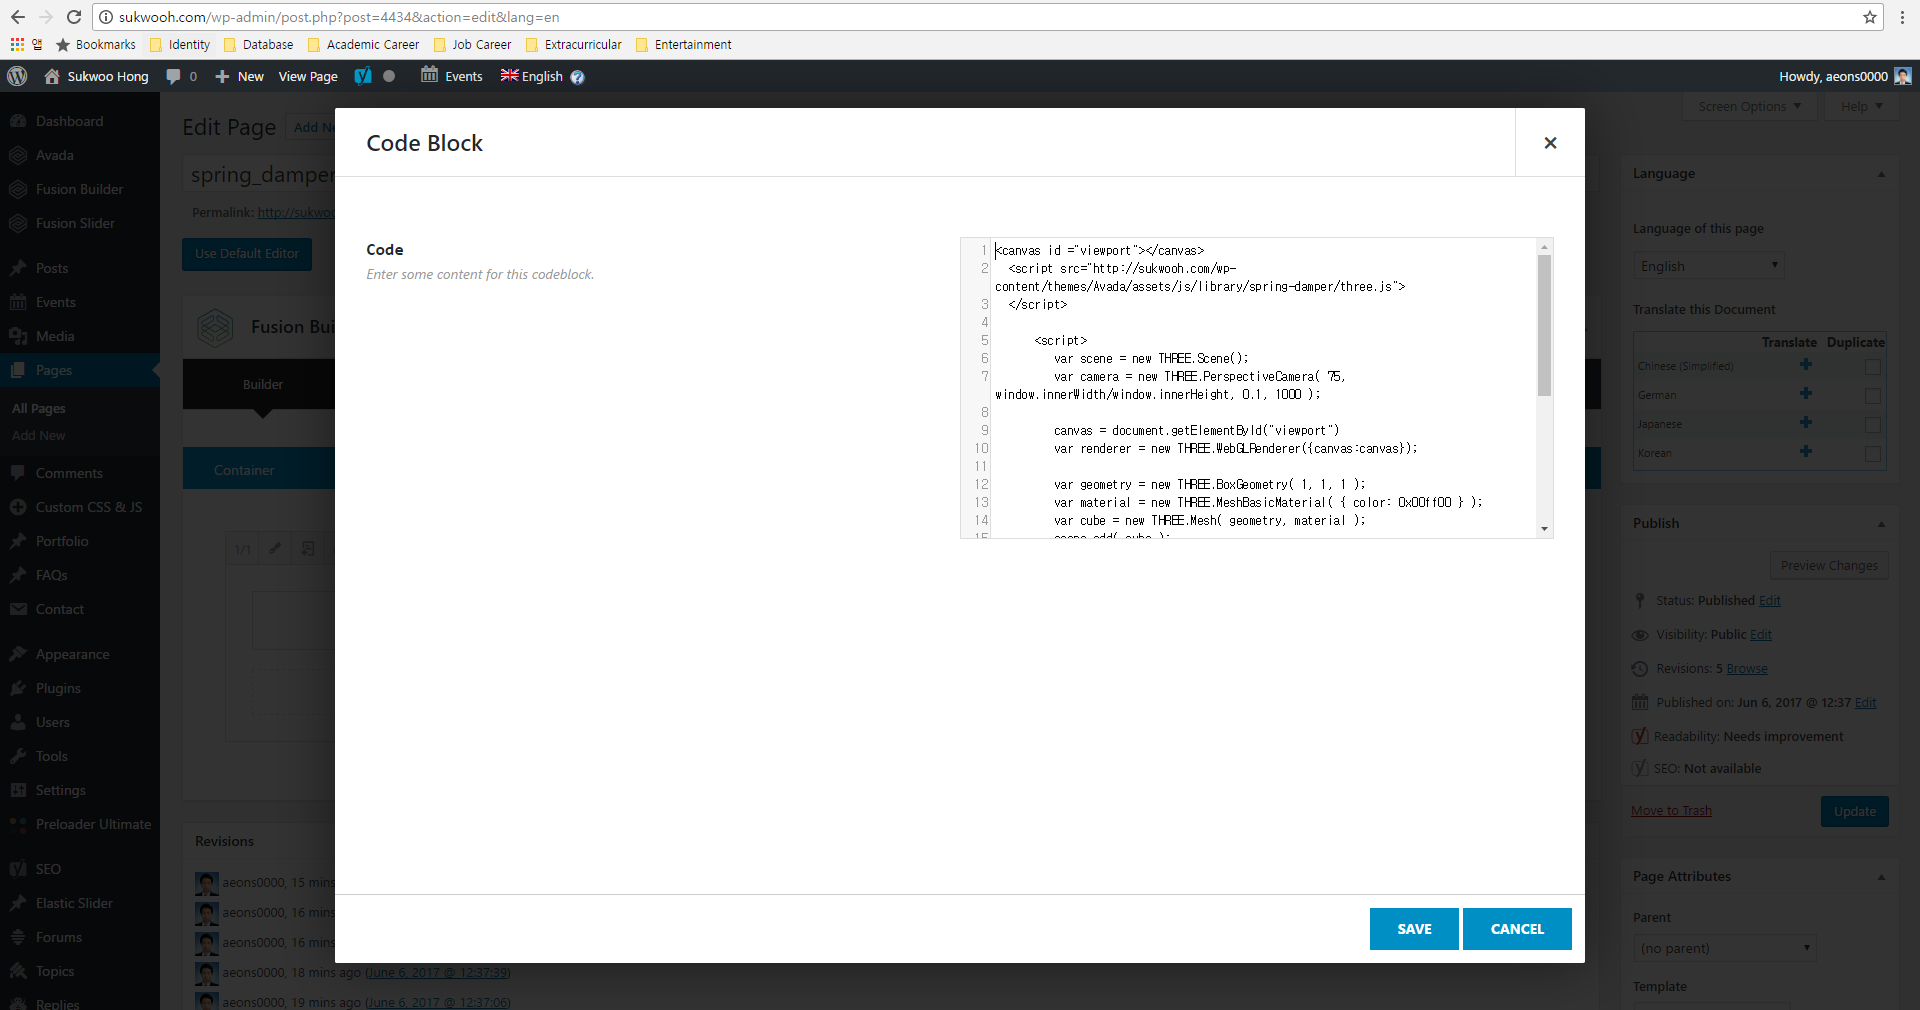Open Yoast SEO icon in admin bar

click(363, 76)
